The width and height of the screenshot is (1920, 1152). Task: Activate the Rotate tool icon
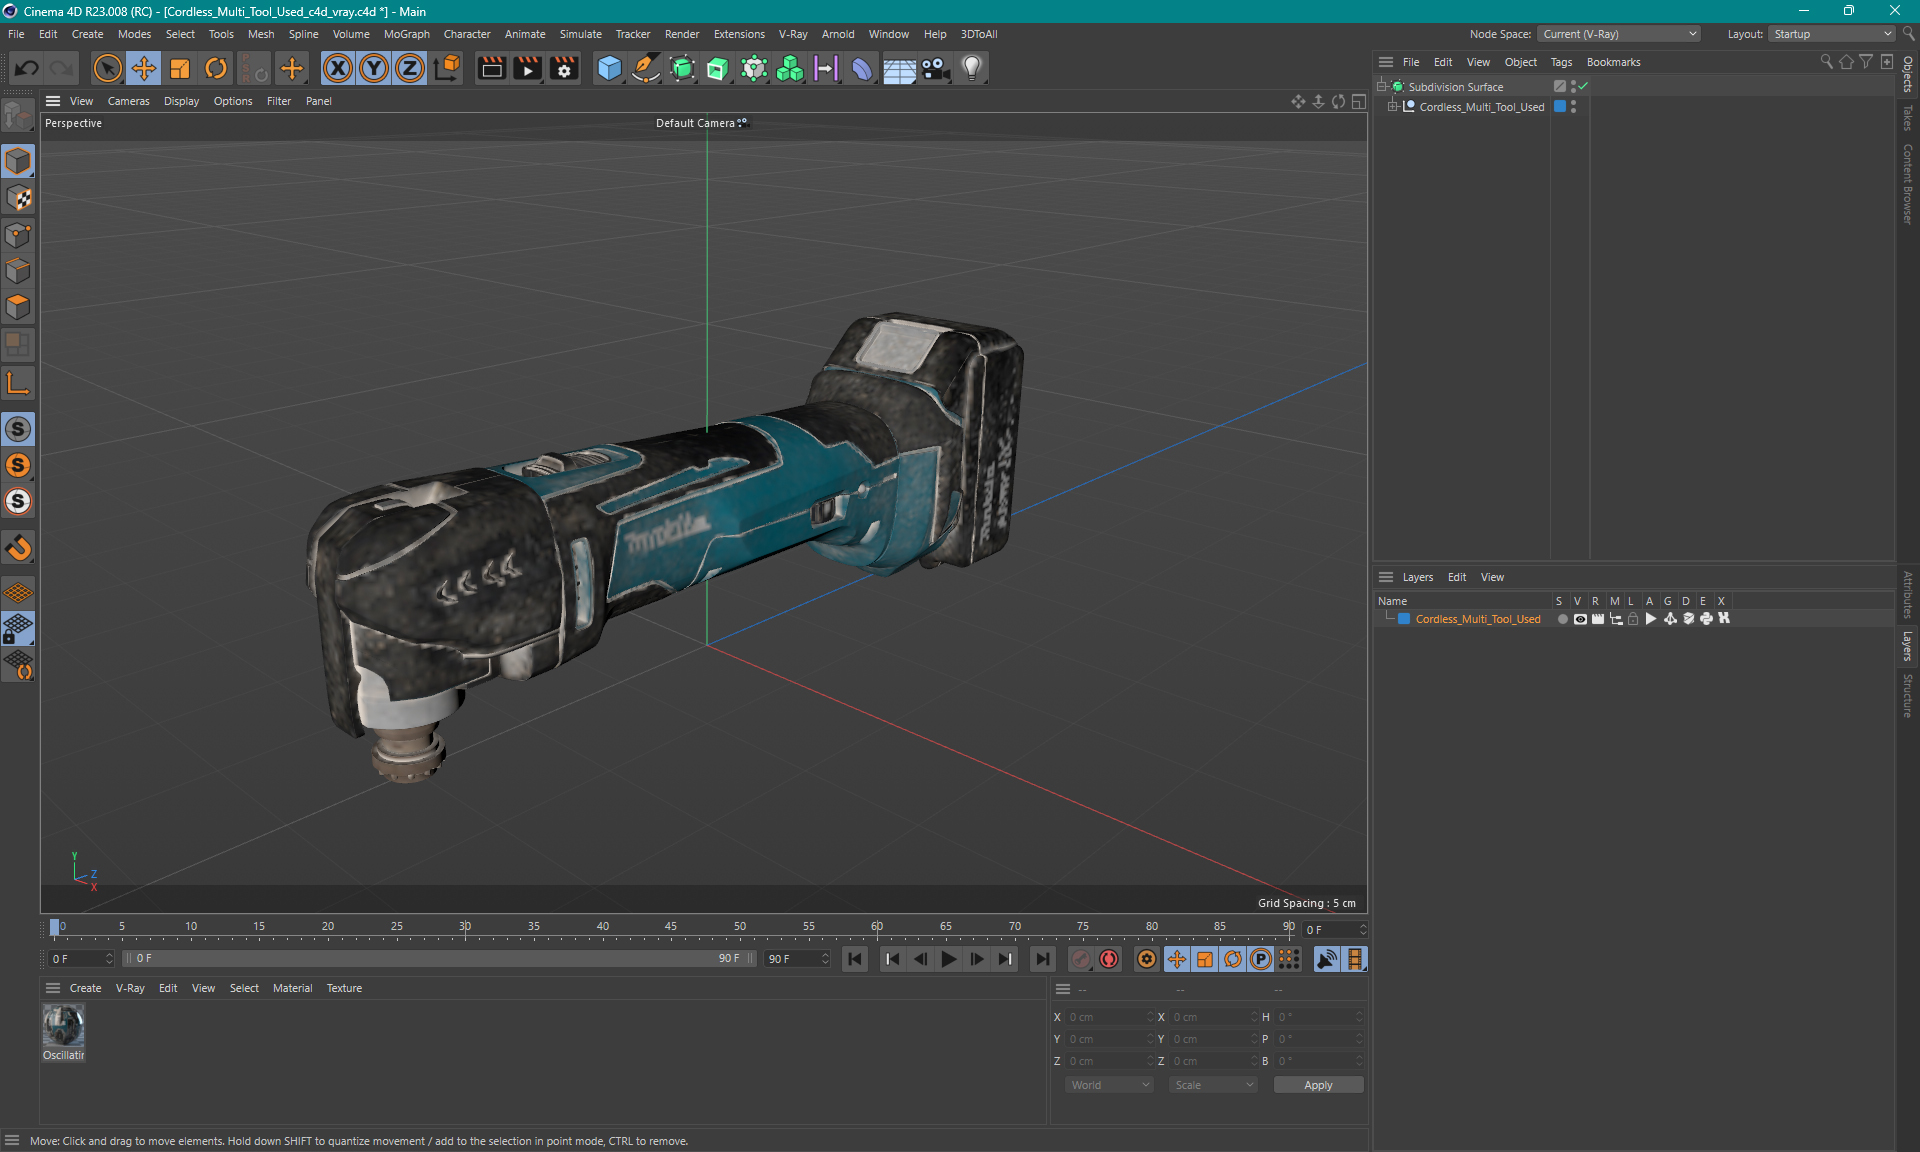(x=216, y=68)
